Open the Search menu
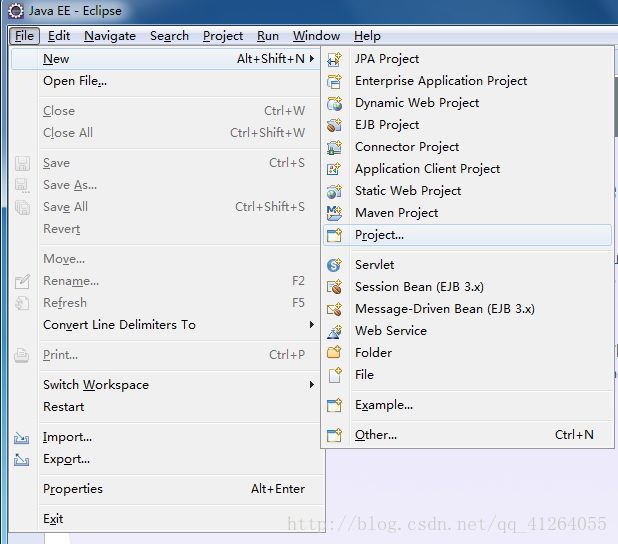618x544 pixels. click(x=169, y=36)
